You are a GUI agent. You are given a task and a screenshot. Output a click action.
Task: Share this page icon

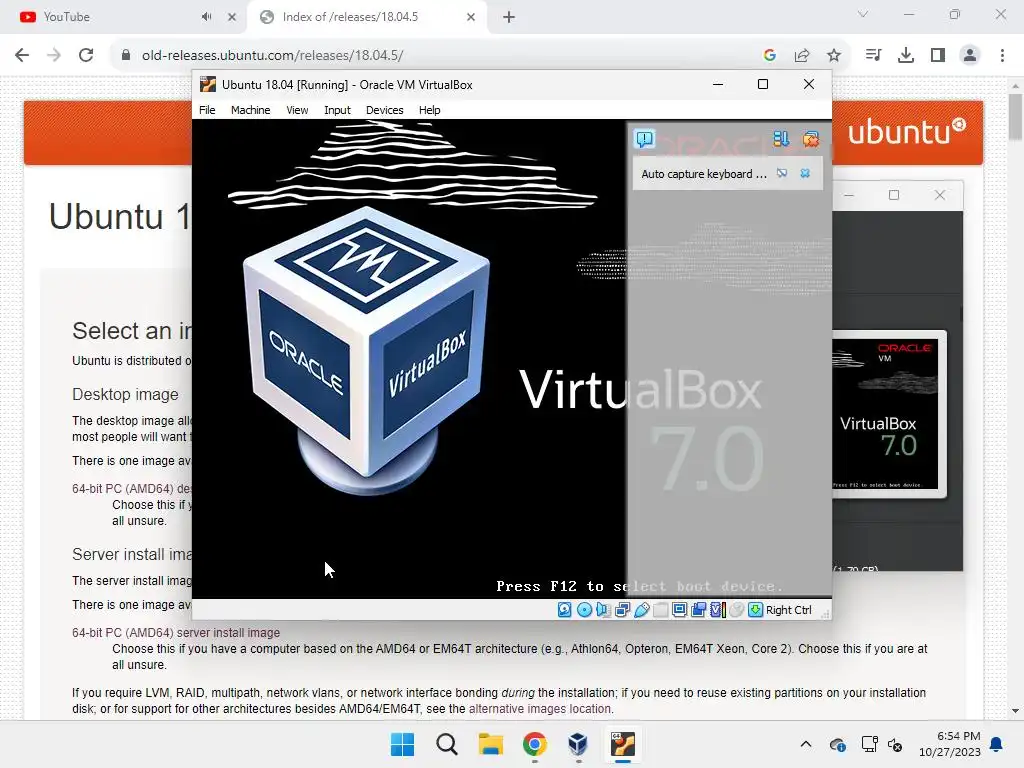(x=801, y=55)
